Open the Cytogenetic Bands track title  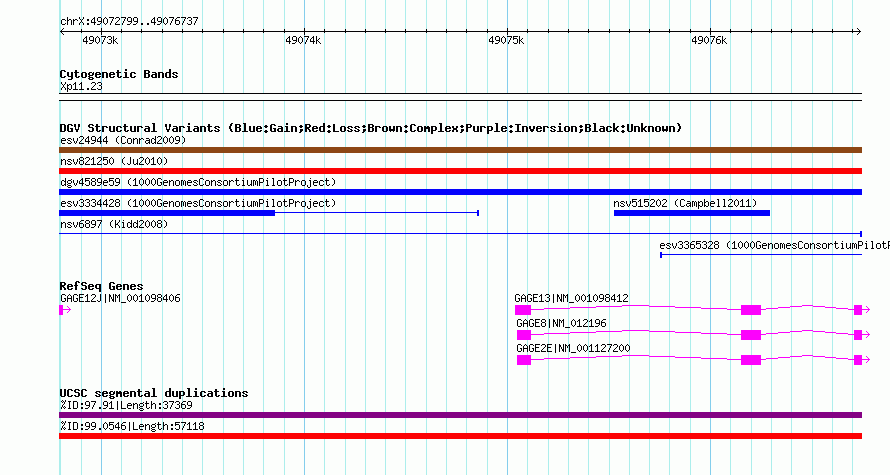(x=119, y=74)
